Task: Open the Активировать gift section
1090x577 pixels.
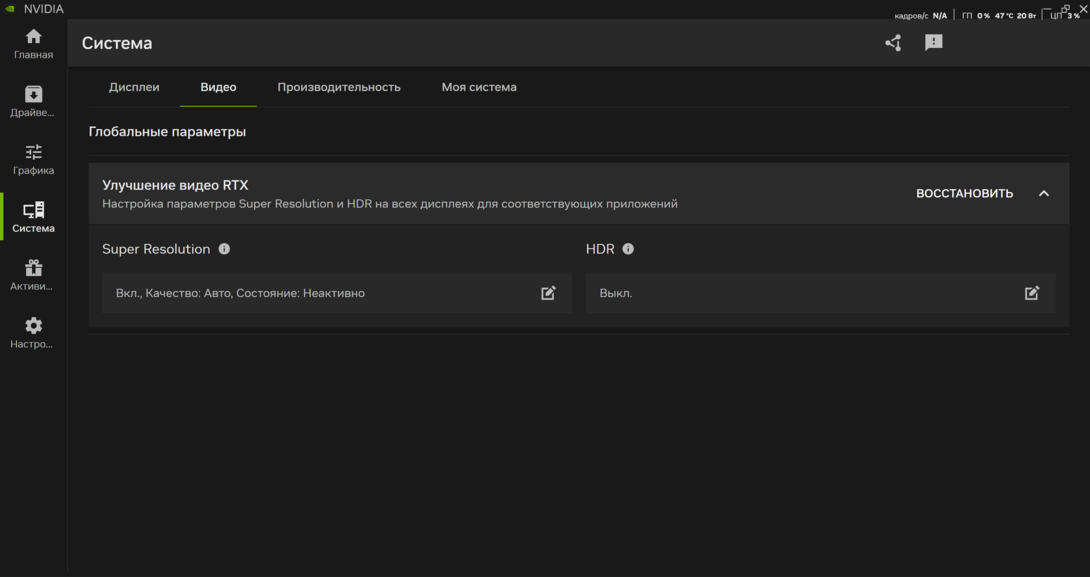Action: tap(33, 275)
